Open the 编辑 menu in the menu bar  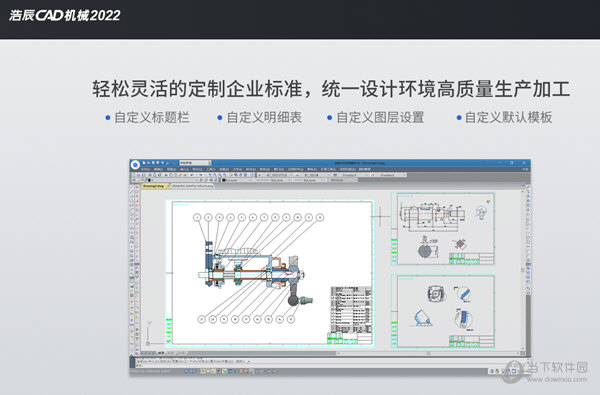[x=158, y=169]
